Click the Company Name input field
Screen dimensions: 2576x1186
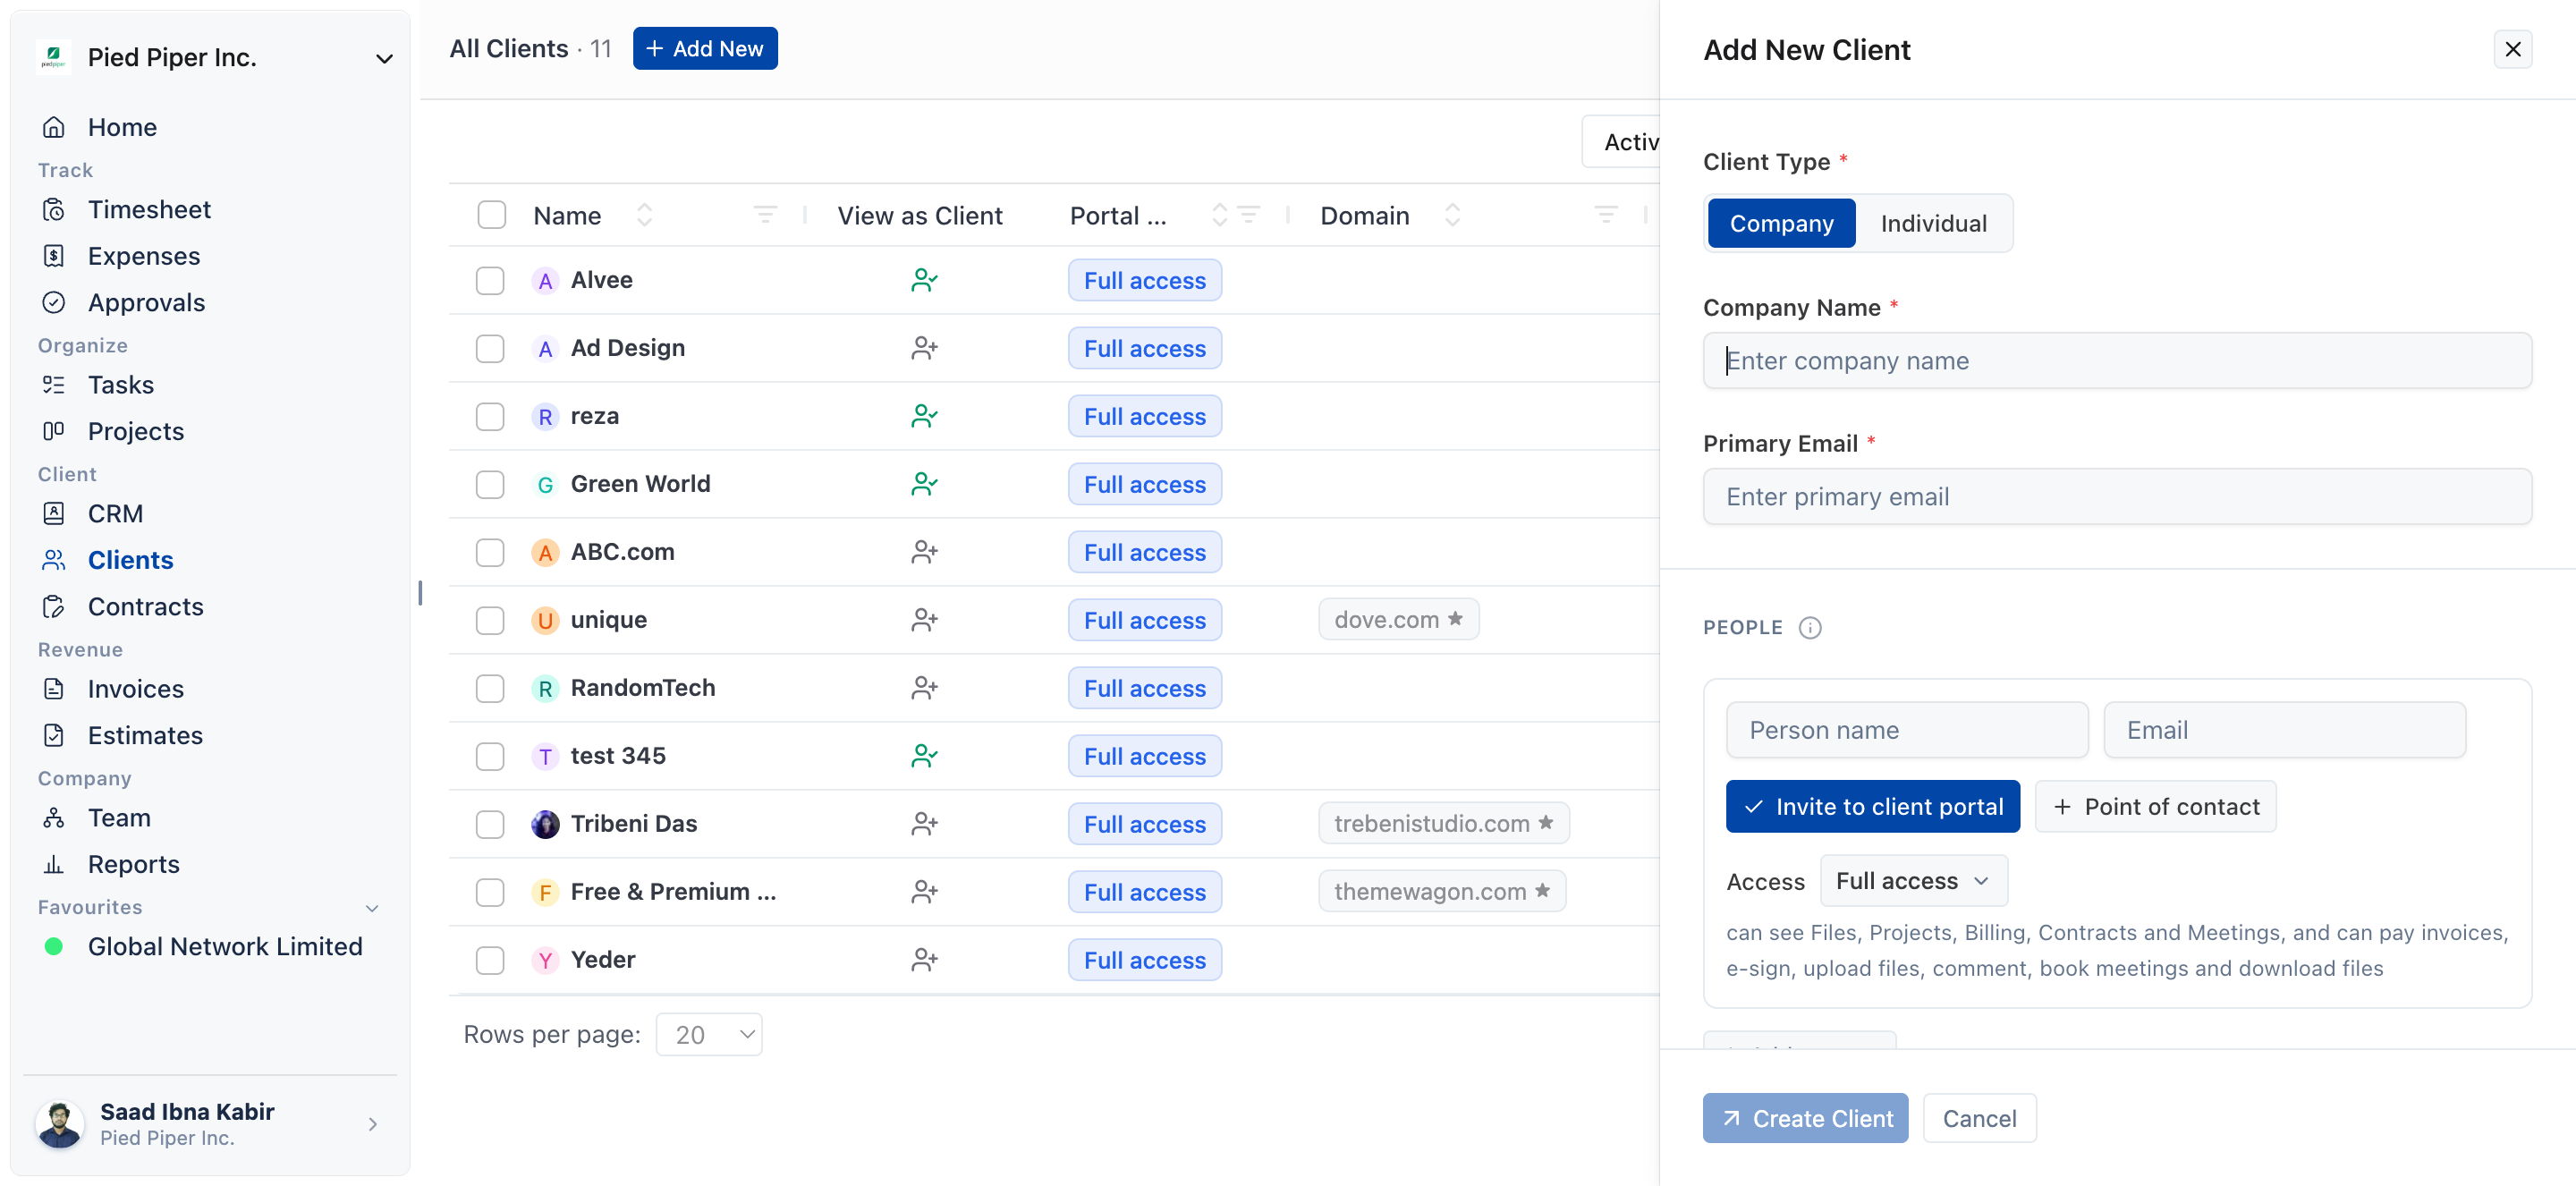(2117, 361)
